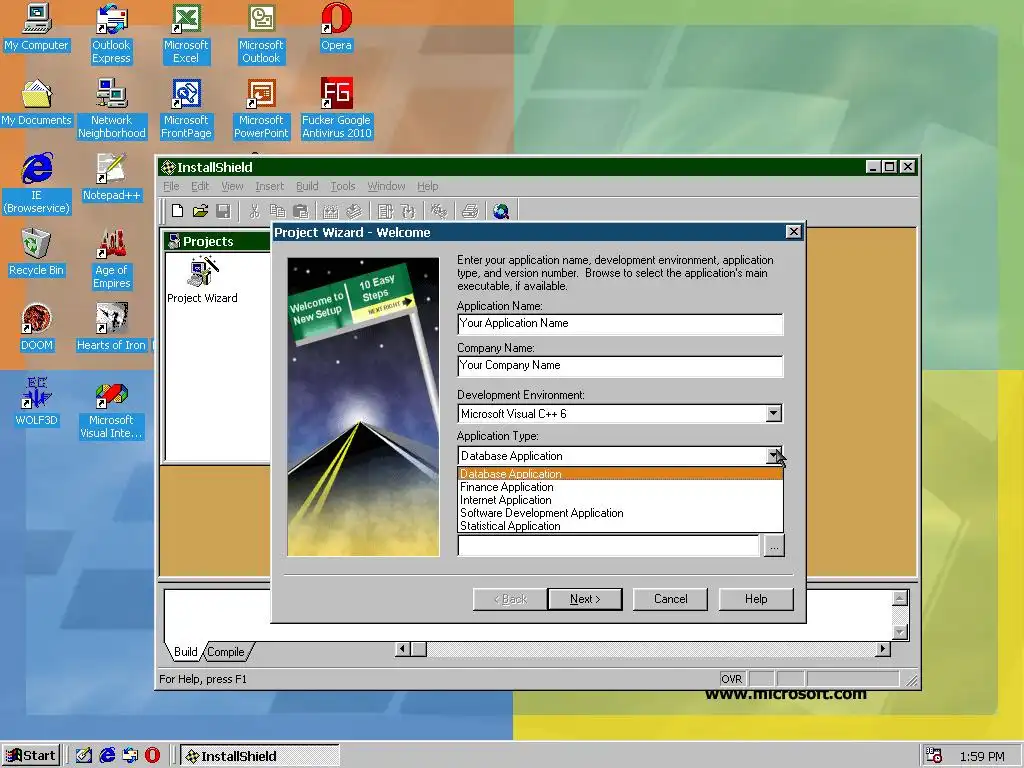Choose Statistical Application option

[620, 526]
